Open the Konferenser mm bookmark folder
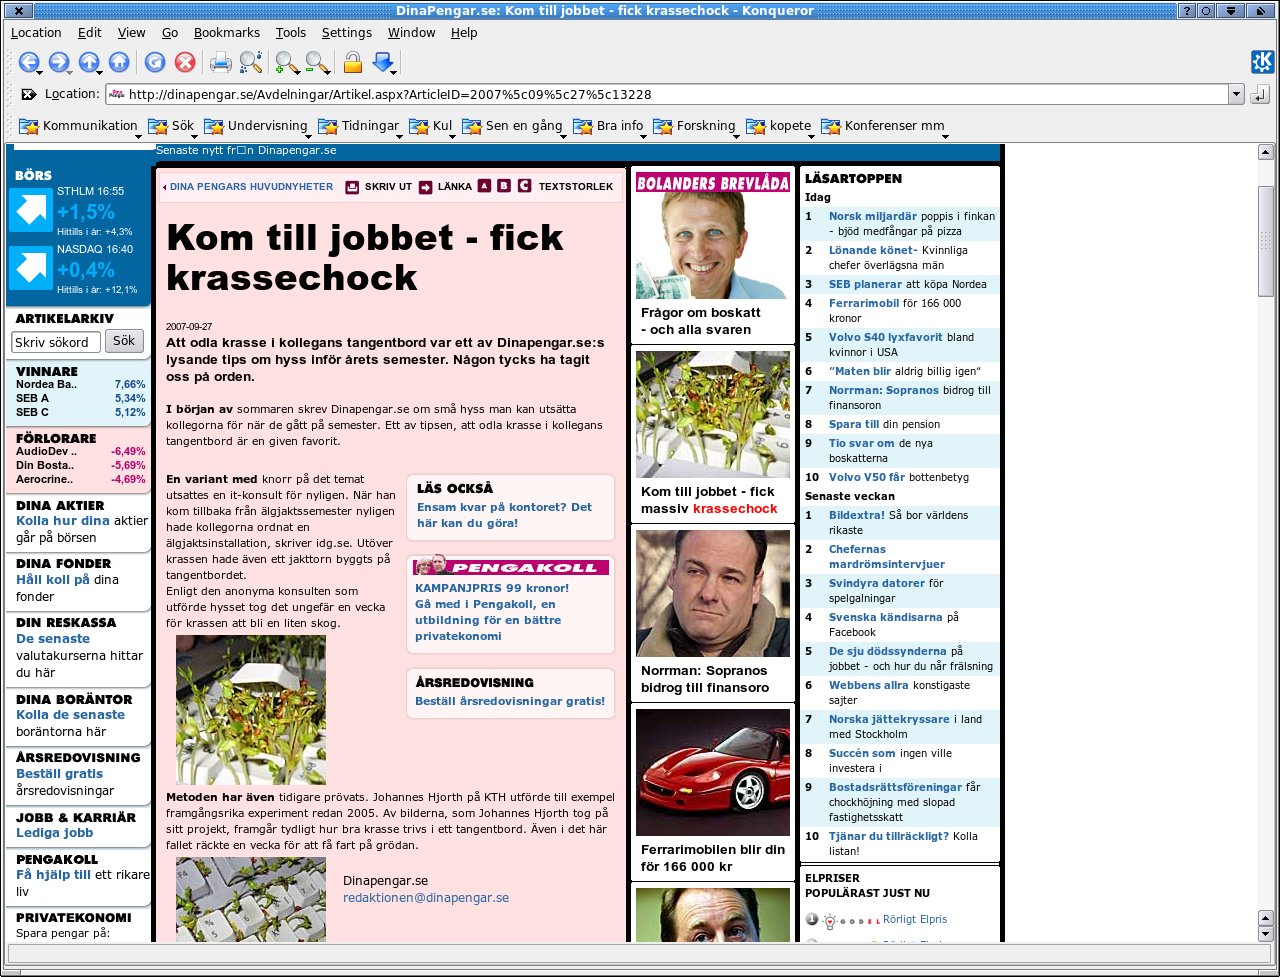 click(x=884, y=126)
